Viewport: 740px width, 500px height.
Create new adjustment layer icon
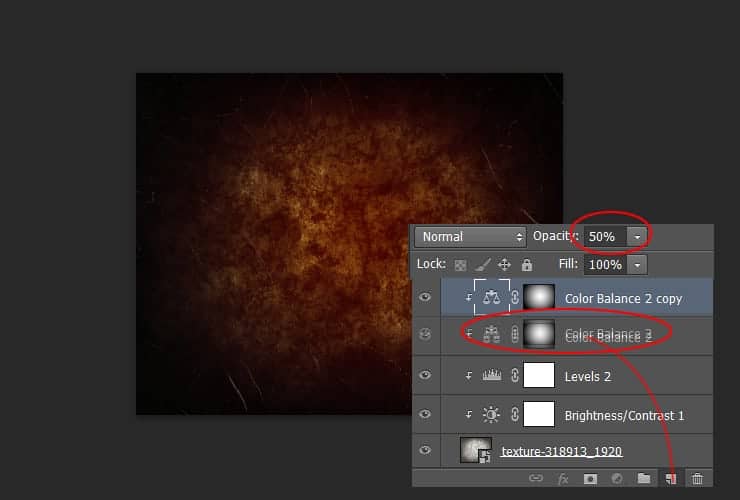point(617,479)
